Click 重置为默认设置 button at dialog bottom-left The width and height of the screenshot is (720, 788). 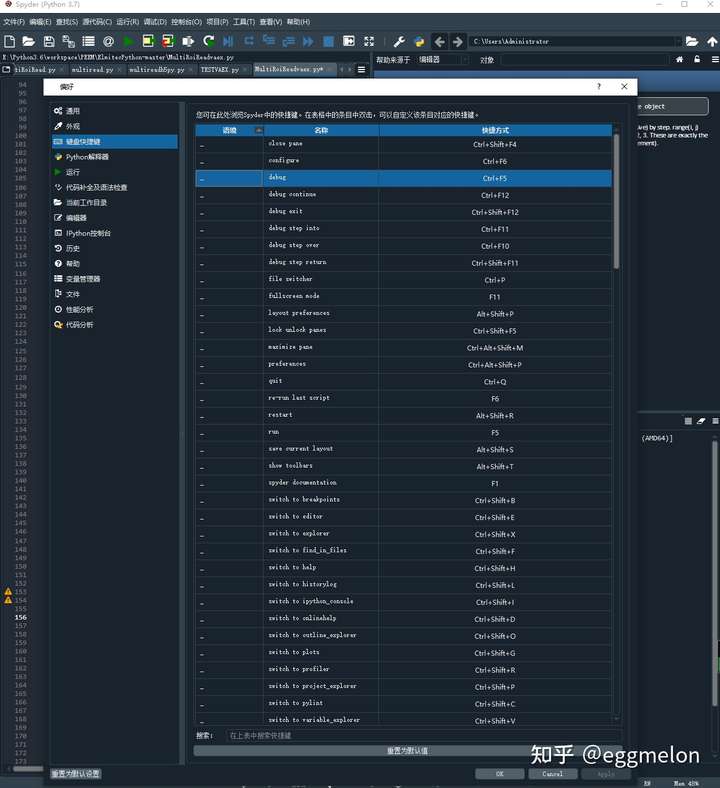coord(76,773)
